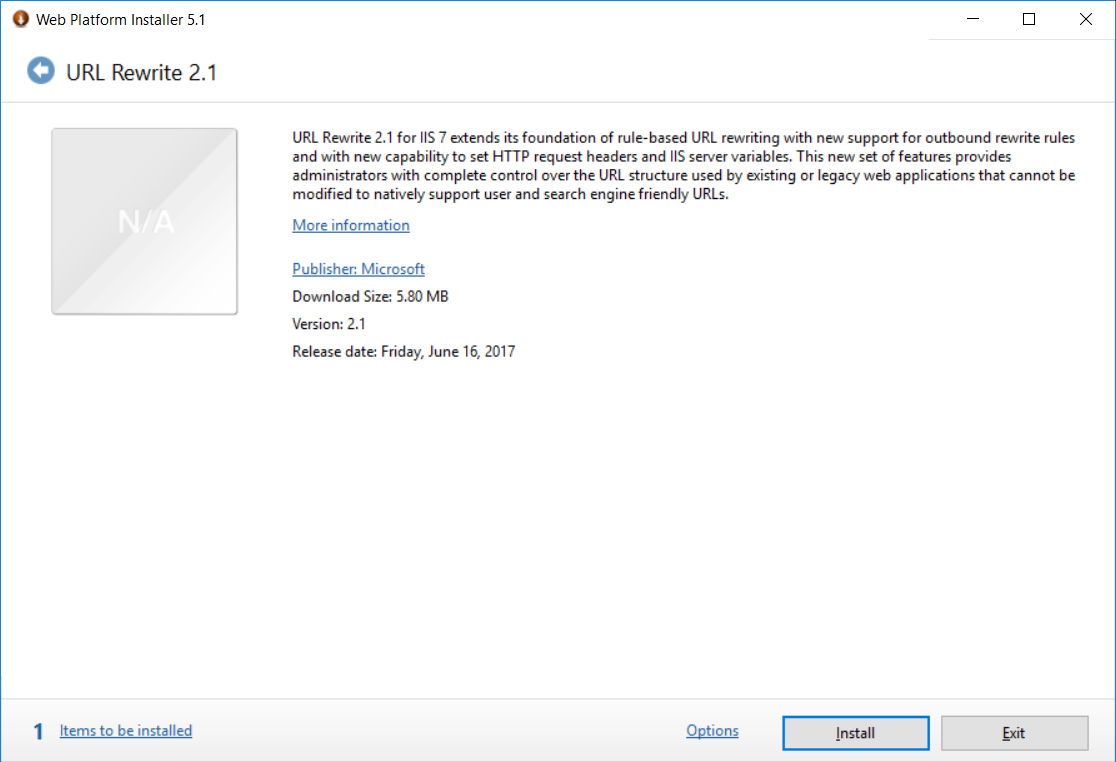
Task: Follow the Publisher: Microsoft link
Action: (x=358, y=269)
